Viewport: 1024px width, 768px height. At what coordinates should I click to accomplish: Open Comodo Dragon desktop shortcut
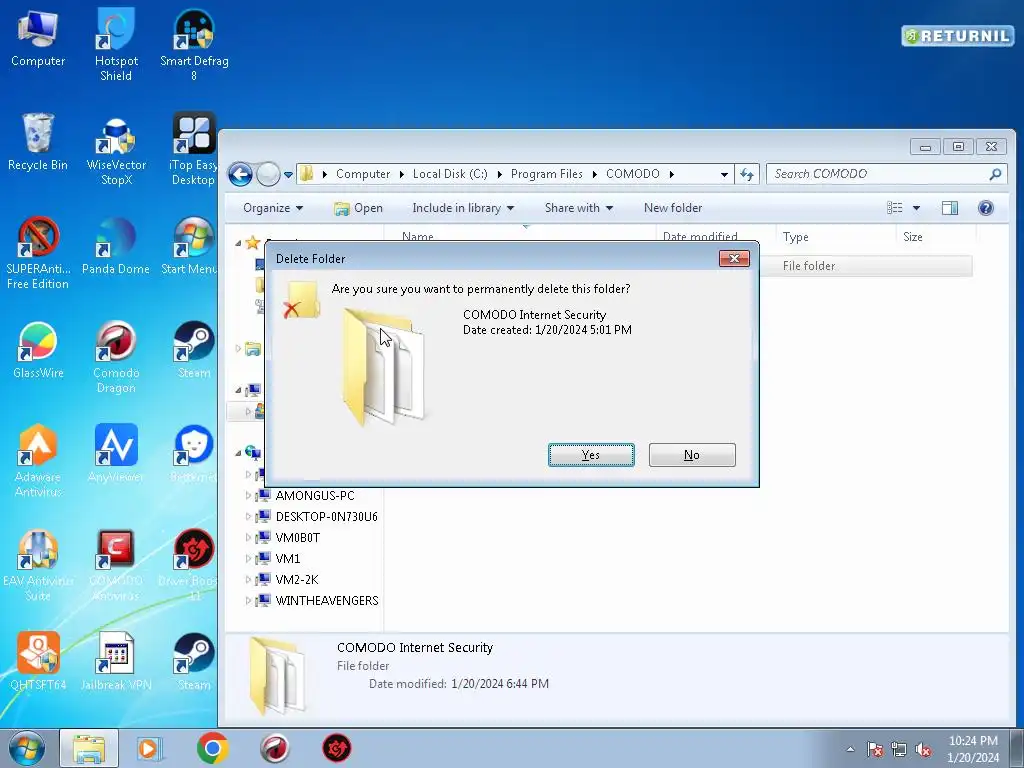pyautogui.click(x=116, y=358)
